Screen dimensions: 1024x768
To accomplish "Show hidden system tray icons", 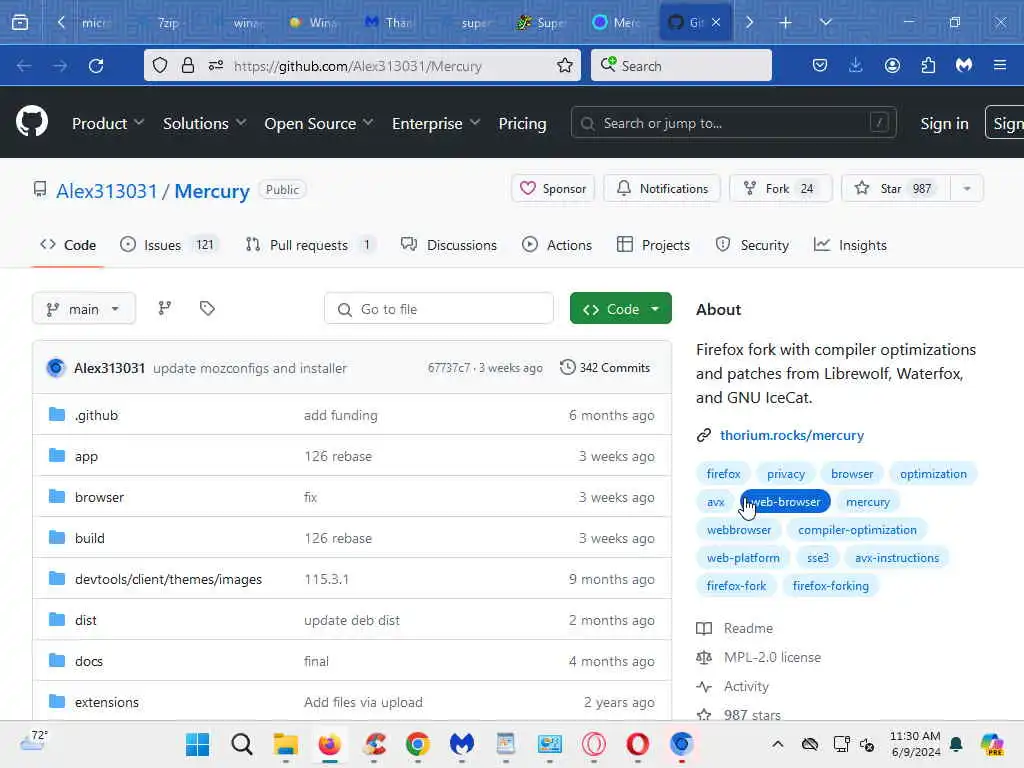I will click(777, 744).
